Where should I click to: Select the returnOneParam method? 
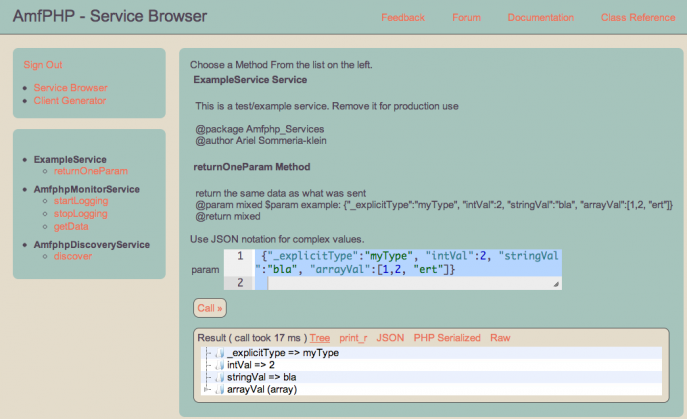coord(91,171)
